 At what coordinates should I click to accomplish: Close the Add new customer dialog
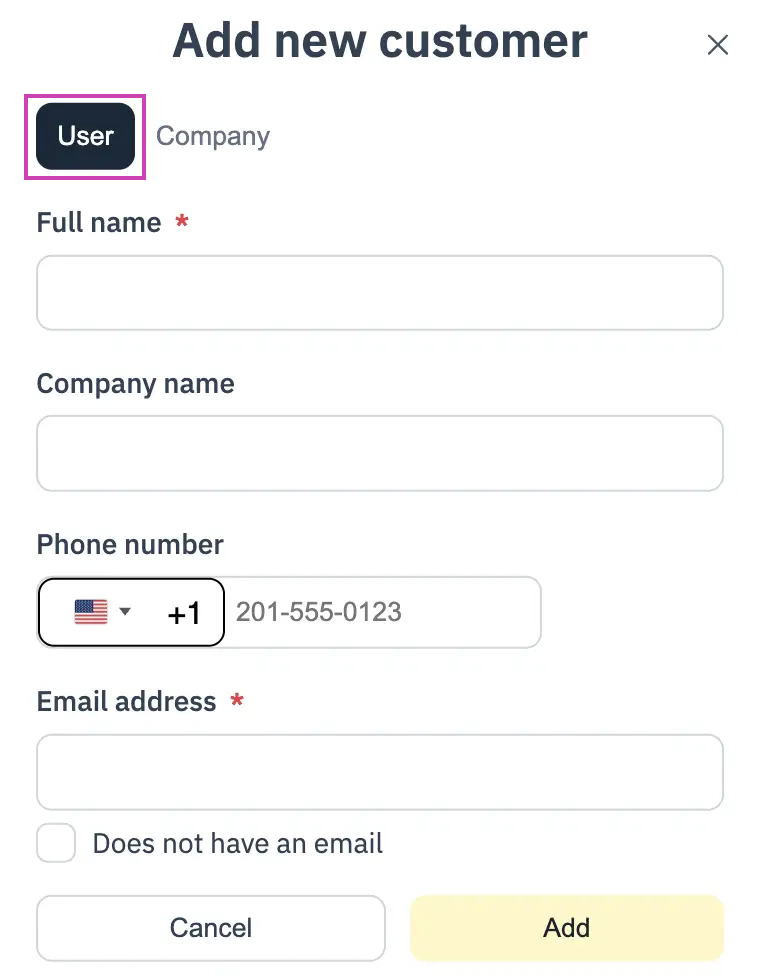click(x=718, y=45)
